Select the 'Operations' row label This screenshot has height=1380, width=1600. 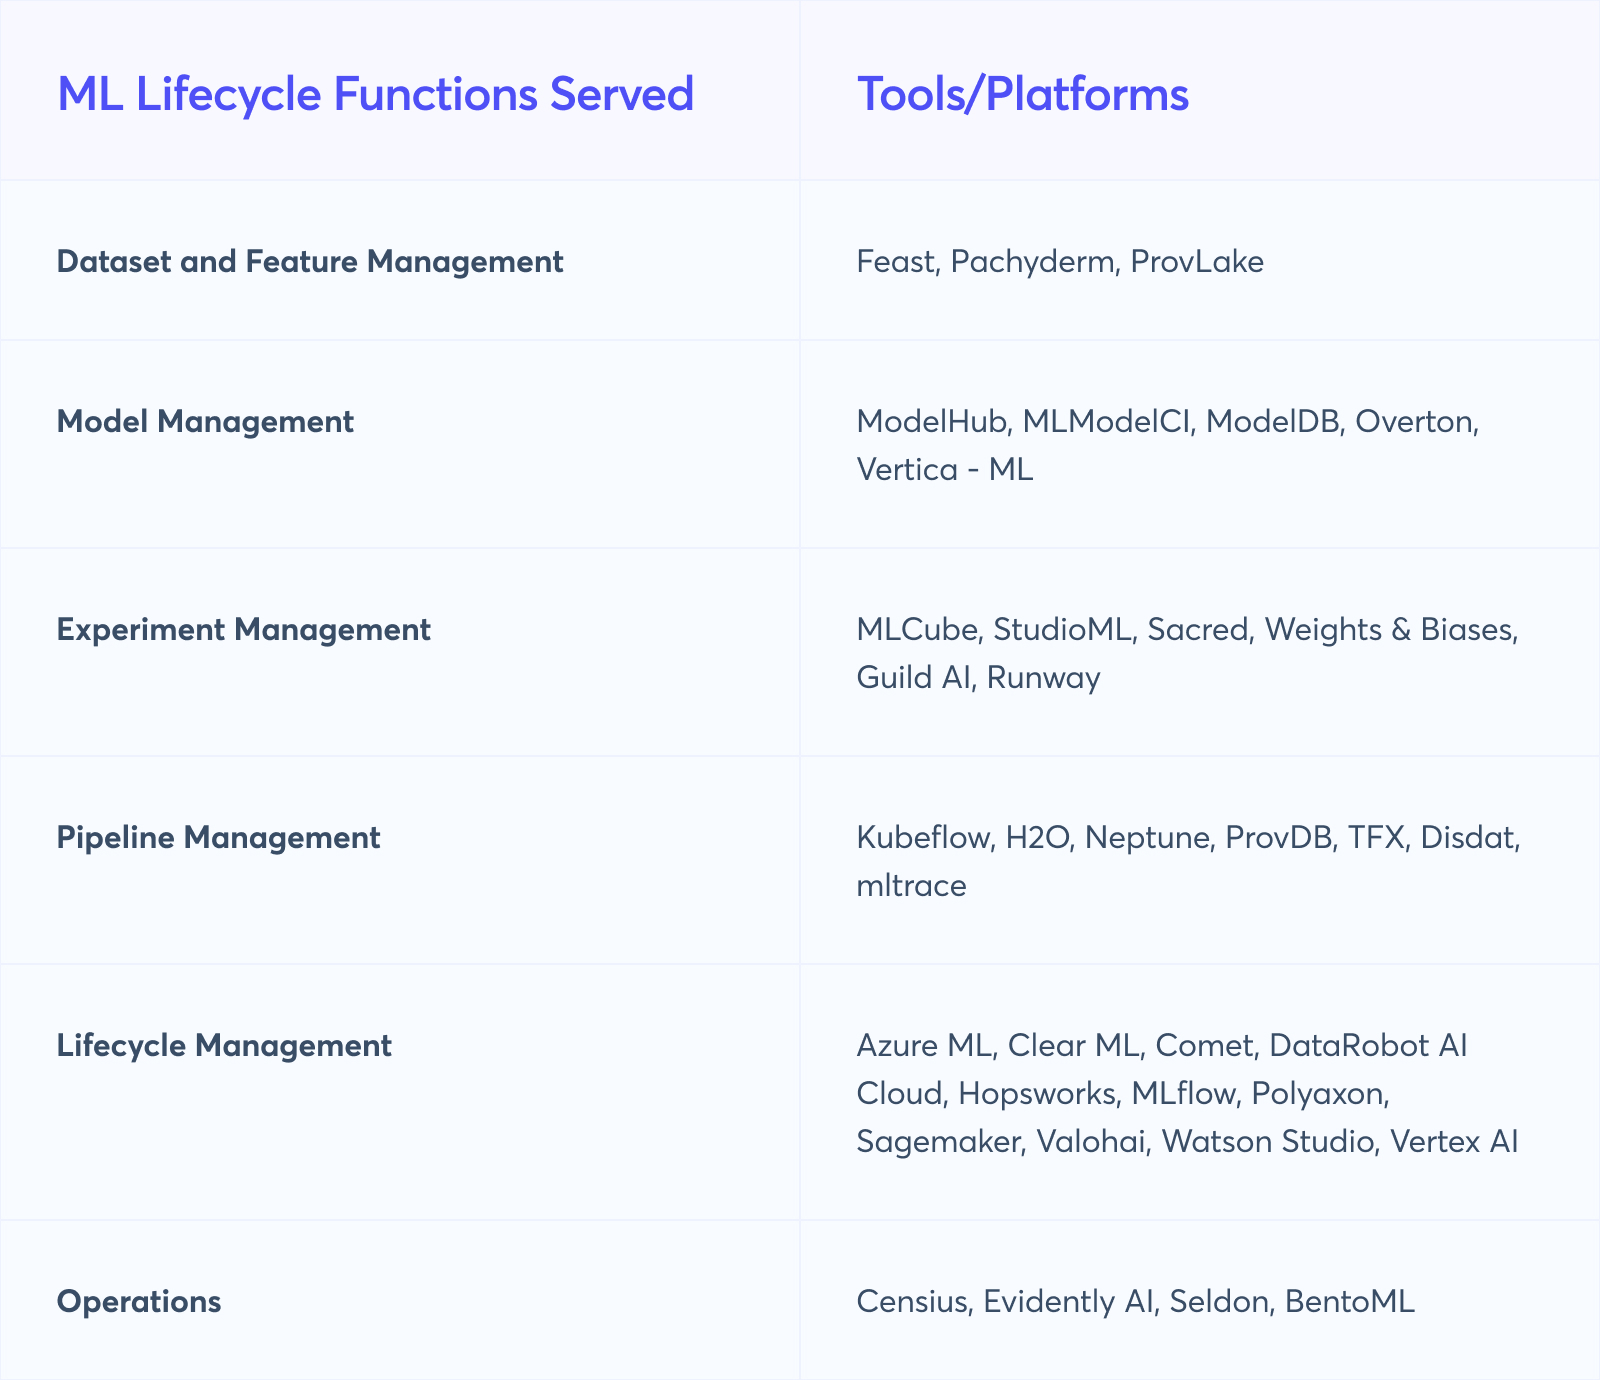[x=139, y=1301]
